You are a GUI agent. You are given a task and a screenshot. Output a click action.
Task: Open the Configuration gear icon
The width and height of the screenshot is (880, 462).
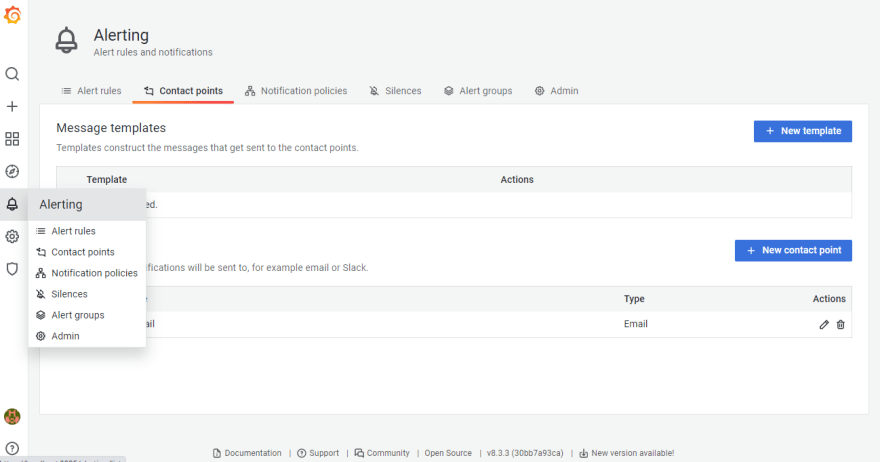pyautogui.click(x=12, y=236)
